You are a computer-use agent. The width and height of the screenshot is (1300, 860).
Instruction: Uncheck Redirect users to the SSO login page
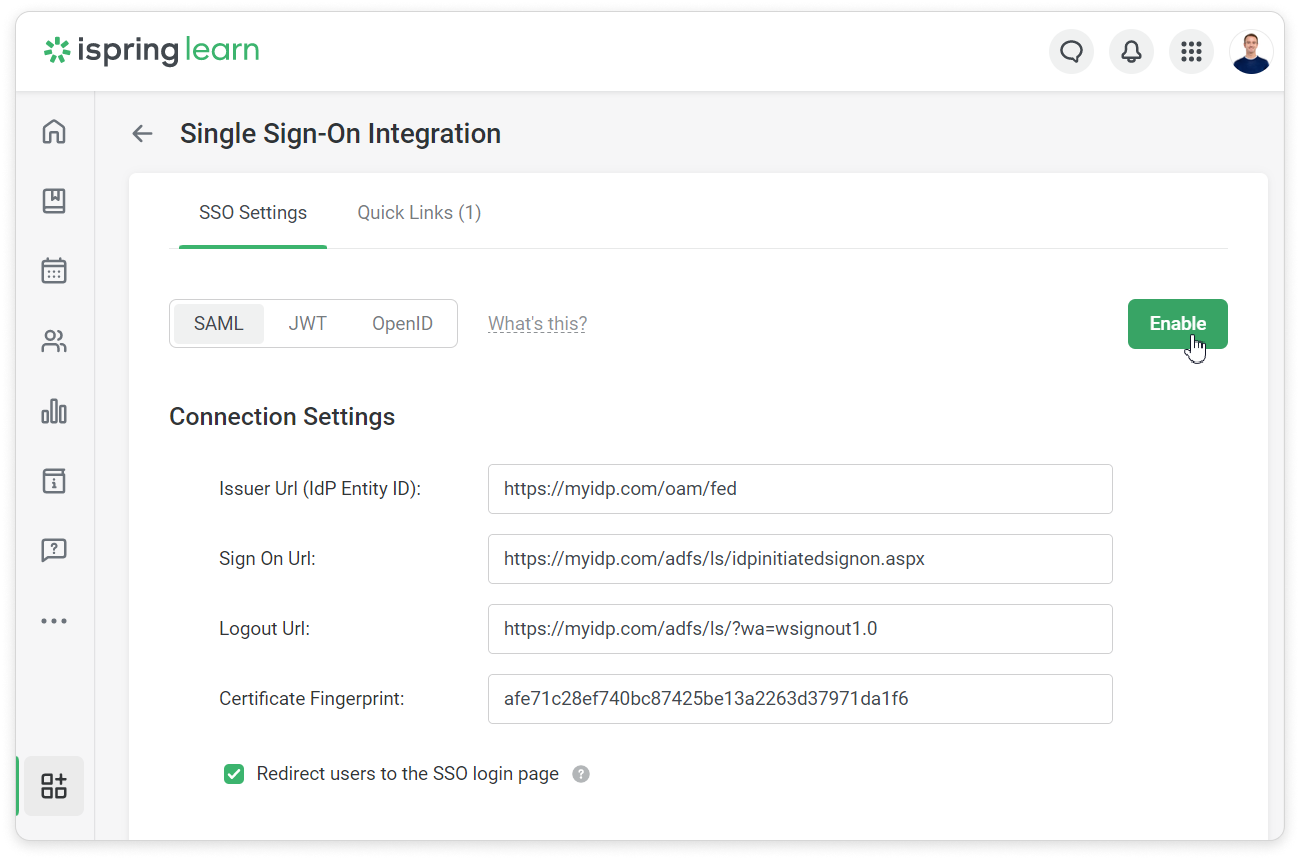tap(233, 773)
